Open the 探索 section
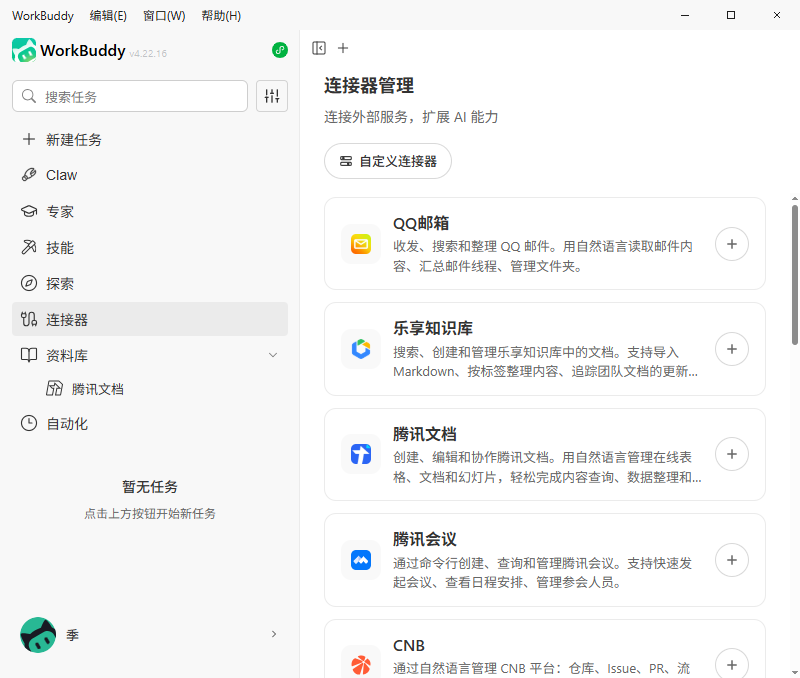The width and height of the screenshot is (800, 678). pos(150,283)
